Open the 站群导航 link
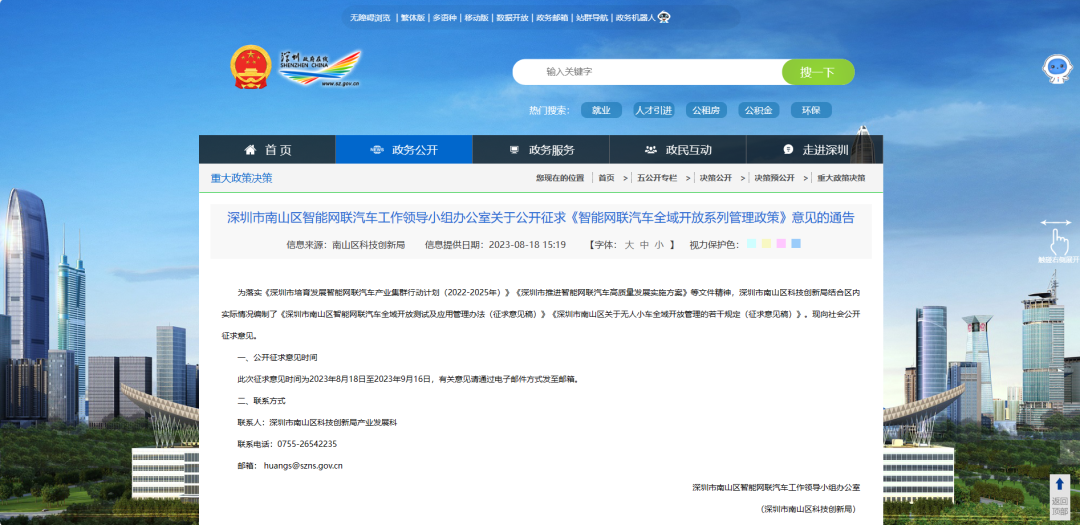The height and width of the screenshot is (525, 1080). [x=592, y=18]
